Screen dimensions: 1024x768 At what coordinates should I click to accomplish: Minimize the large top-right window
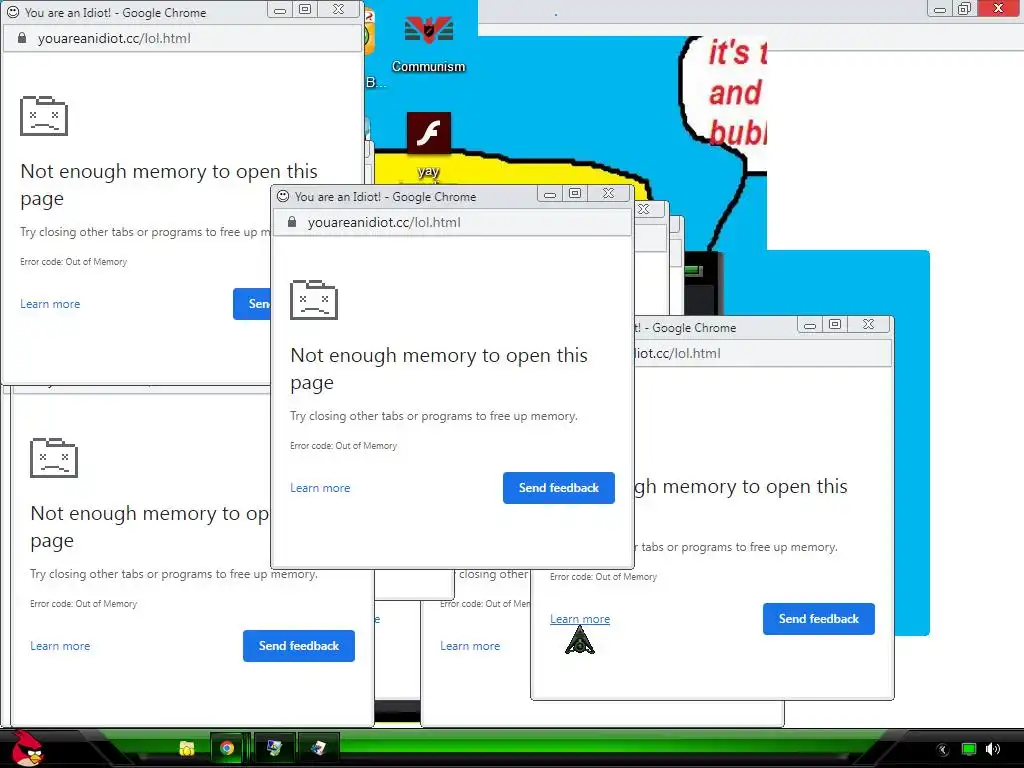[940, 8]
